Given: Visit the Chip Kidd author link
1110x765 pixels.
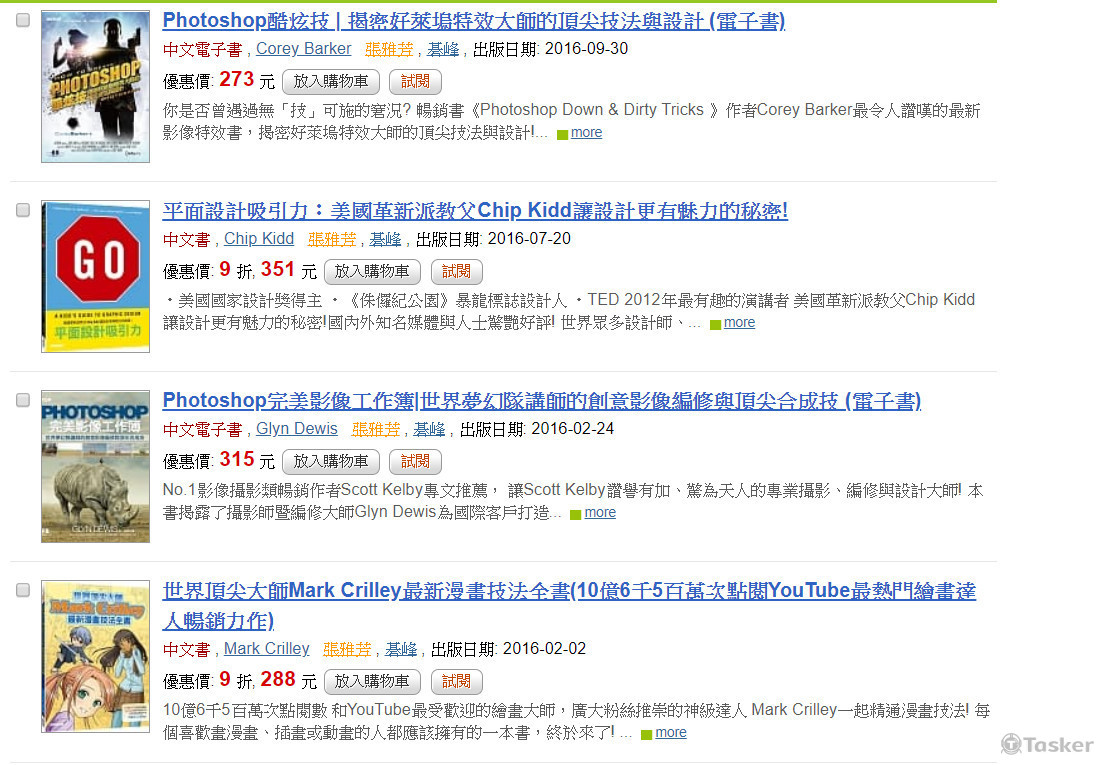Looking at the screenshot, I should pos(259,238).
